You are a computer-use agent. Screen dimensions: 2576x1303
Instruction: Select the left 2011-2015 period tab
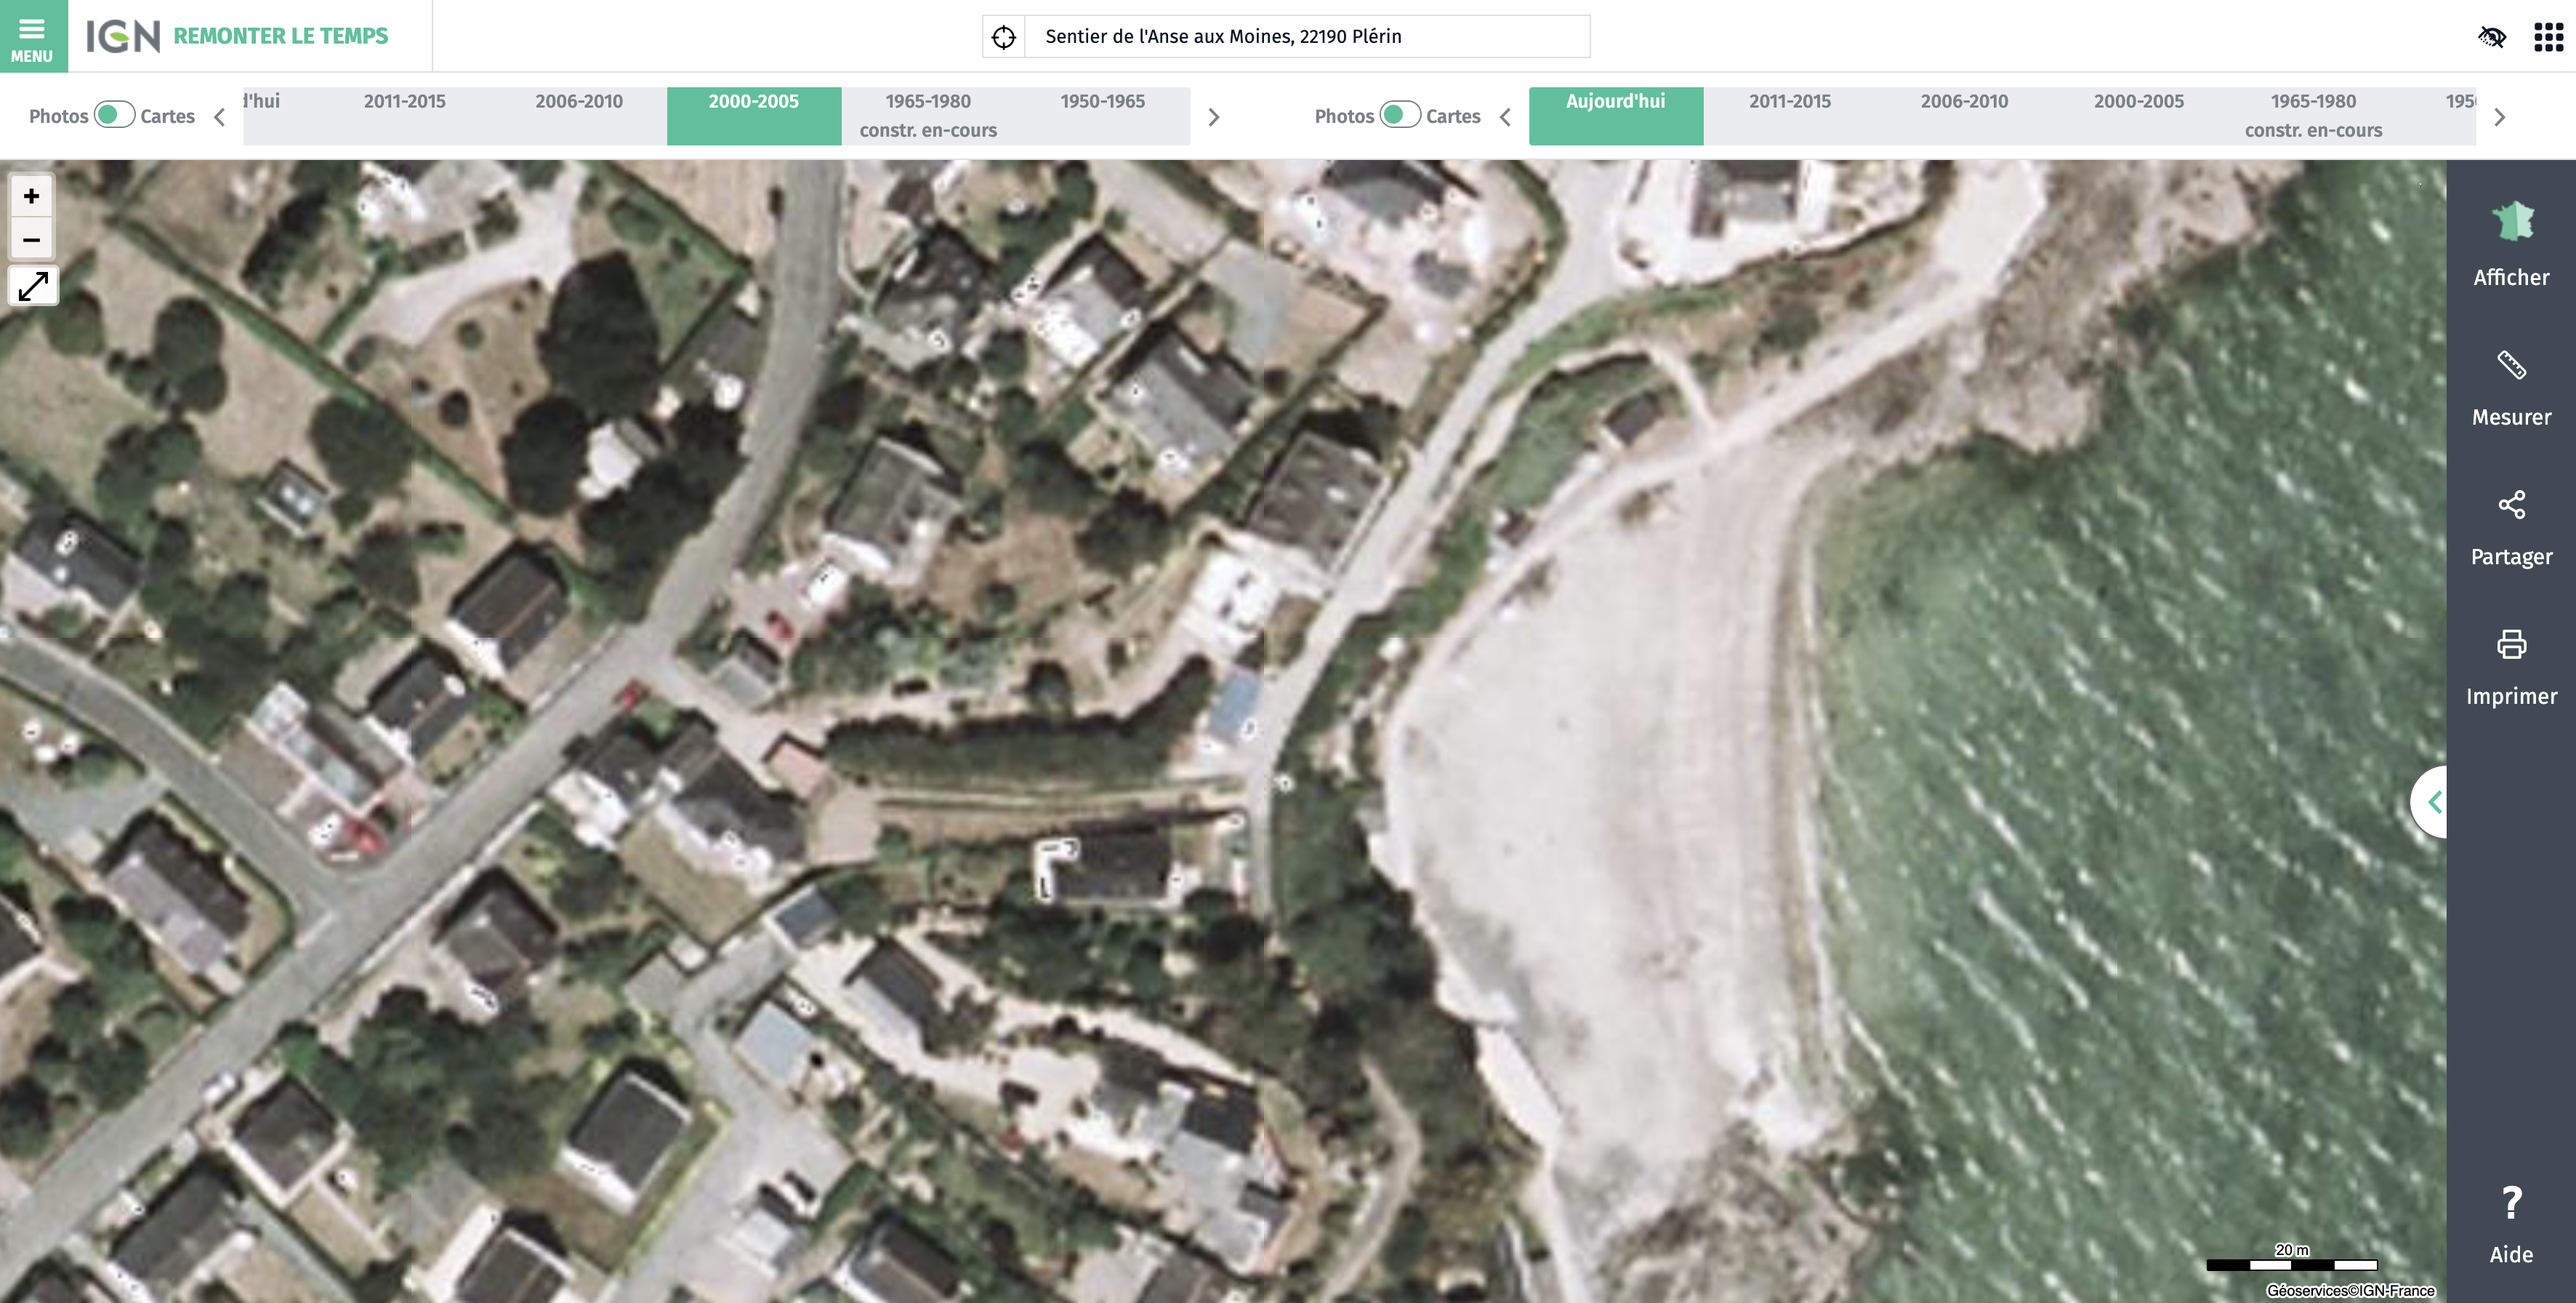(404, 102)
